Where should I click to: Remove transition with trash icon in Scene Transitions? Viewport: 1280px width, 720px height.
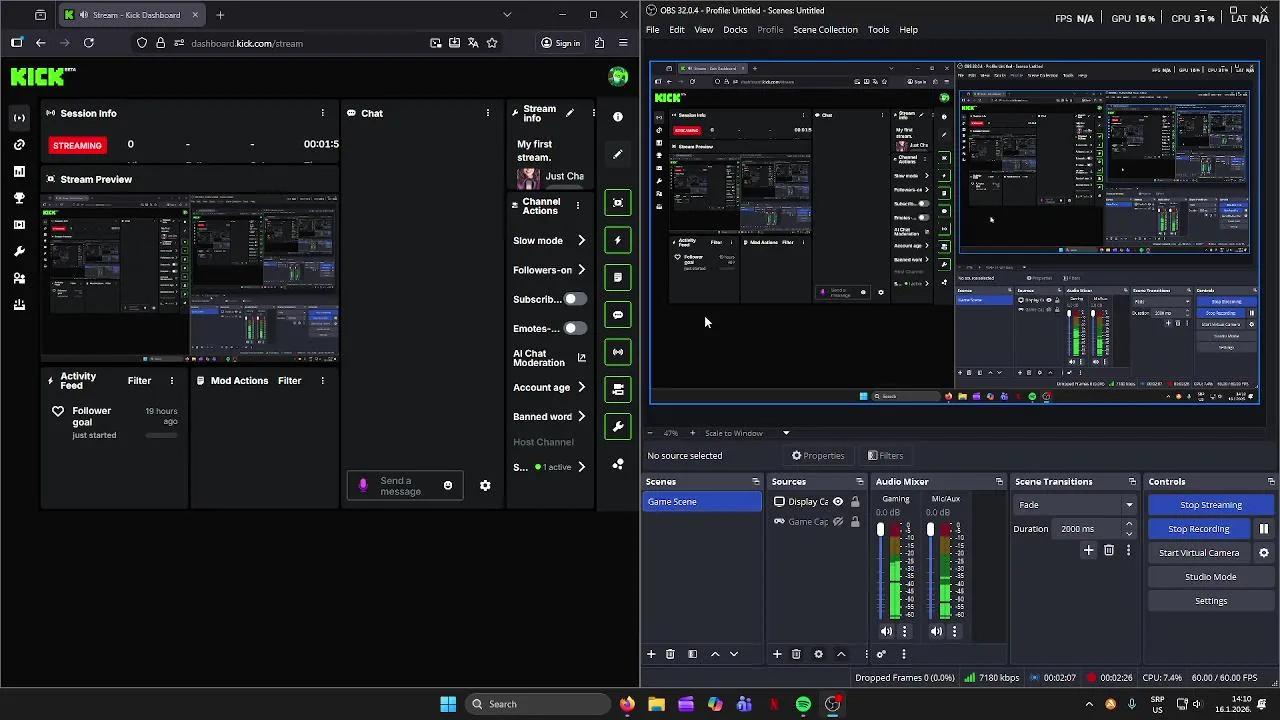(1109, 550)
